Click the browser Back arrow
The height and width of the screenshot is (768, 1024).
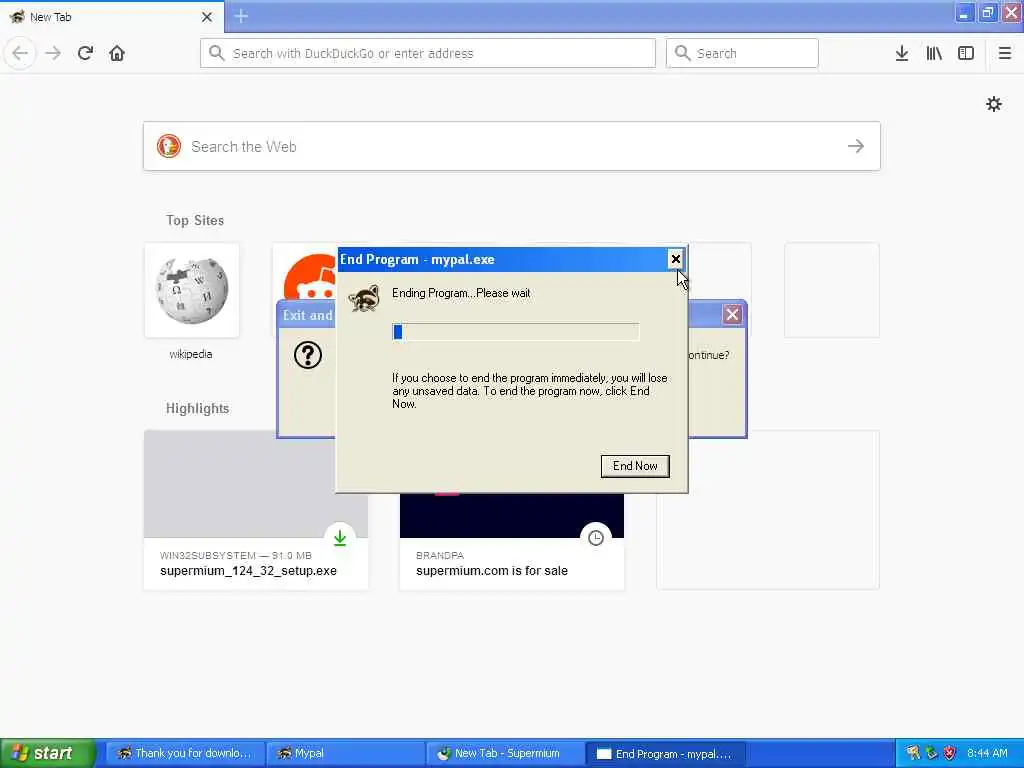coord(20,53)
